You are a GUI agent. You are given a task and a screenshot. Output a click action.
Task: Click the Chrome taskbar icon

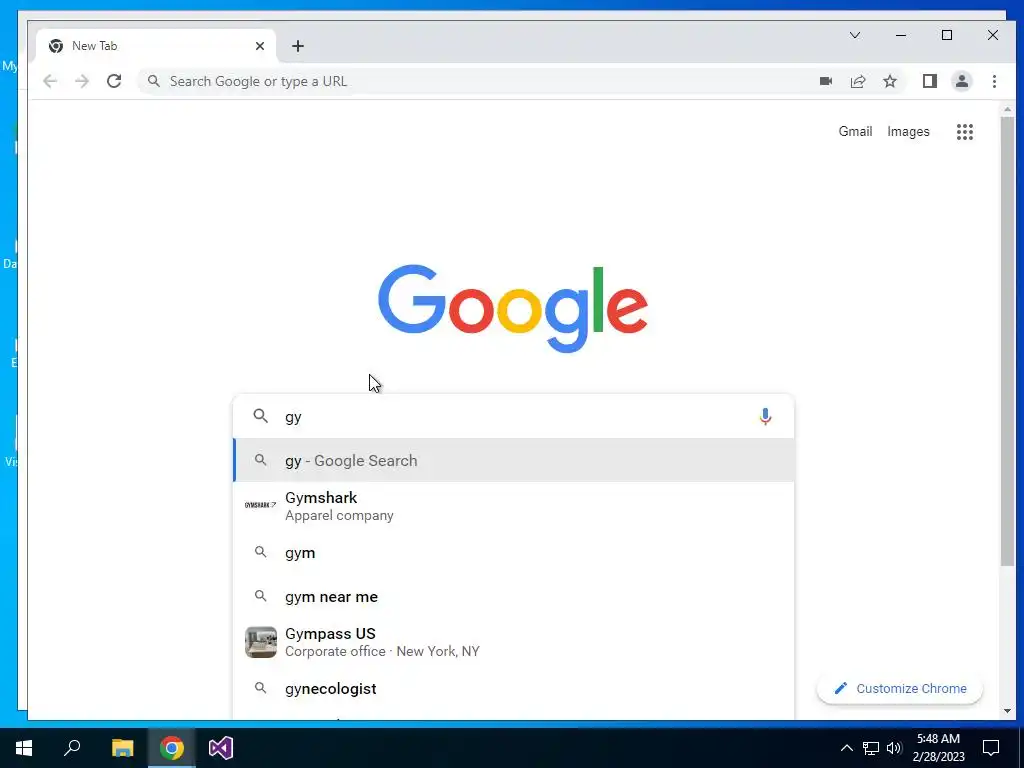[172, 748]
